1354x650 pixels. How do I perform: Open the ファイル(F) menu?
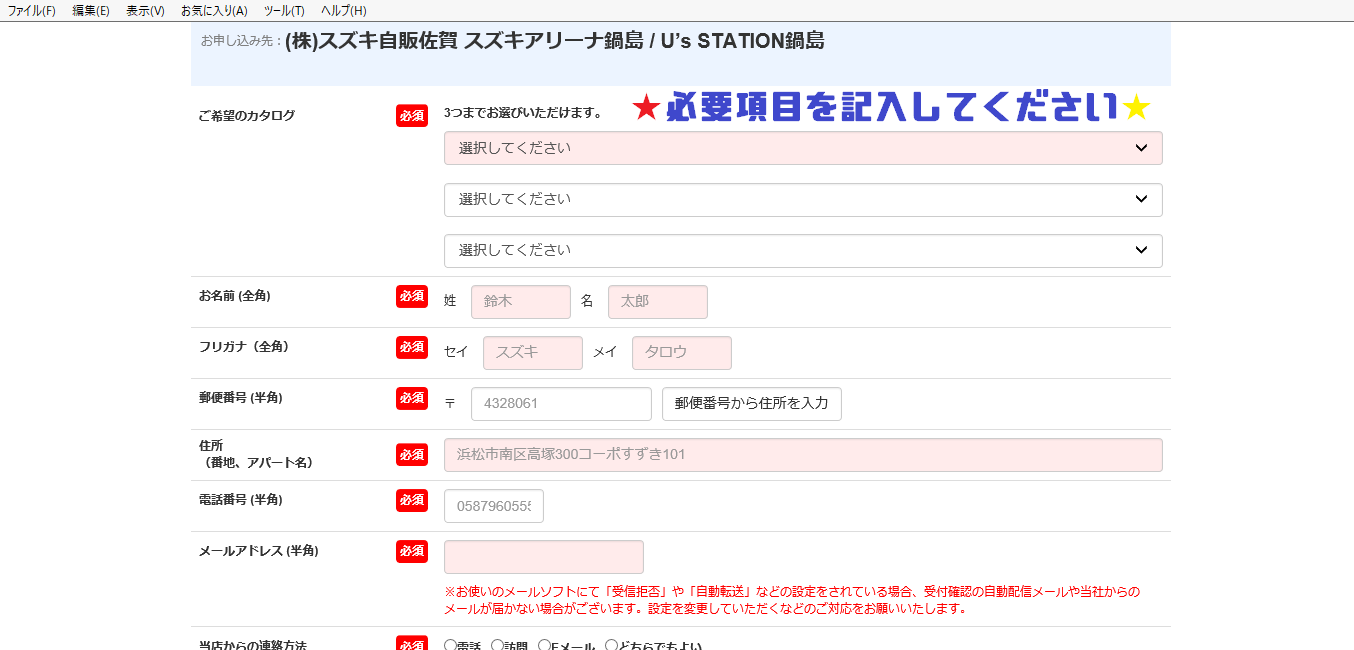[x=32, y=11]
